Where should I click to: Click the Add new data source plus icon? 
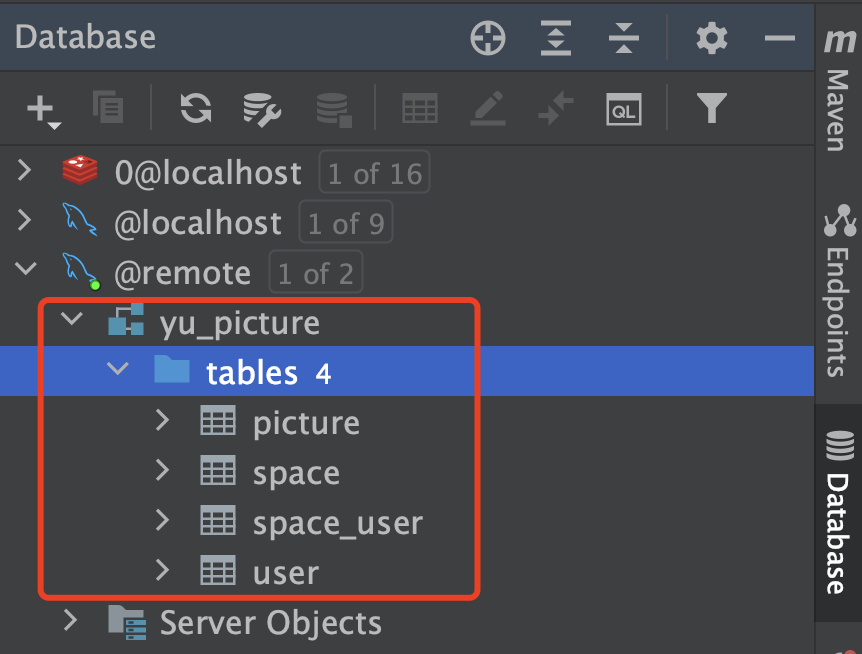[42, 108]
